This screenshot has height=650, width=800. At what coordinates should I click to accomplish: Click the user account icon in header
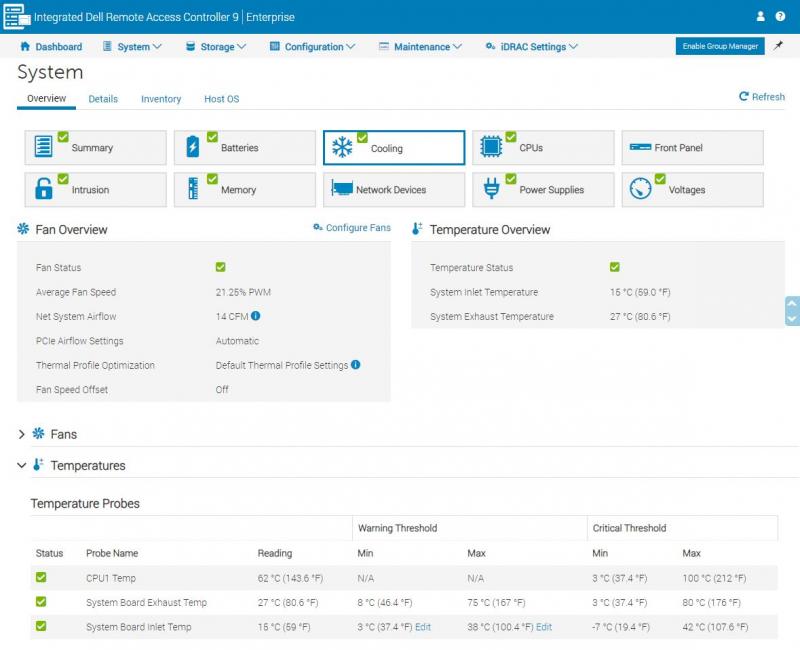pyautogui.click(x=761, y=16)
